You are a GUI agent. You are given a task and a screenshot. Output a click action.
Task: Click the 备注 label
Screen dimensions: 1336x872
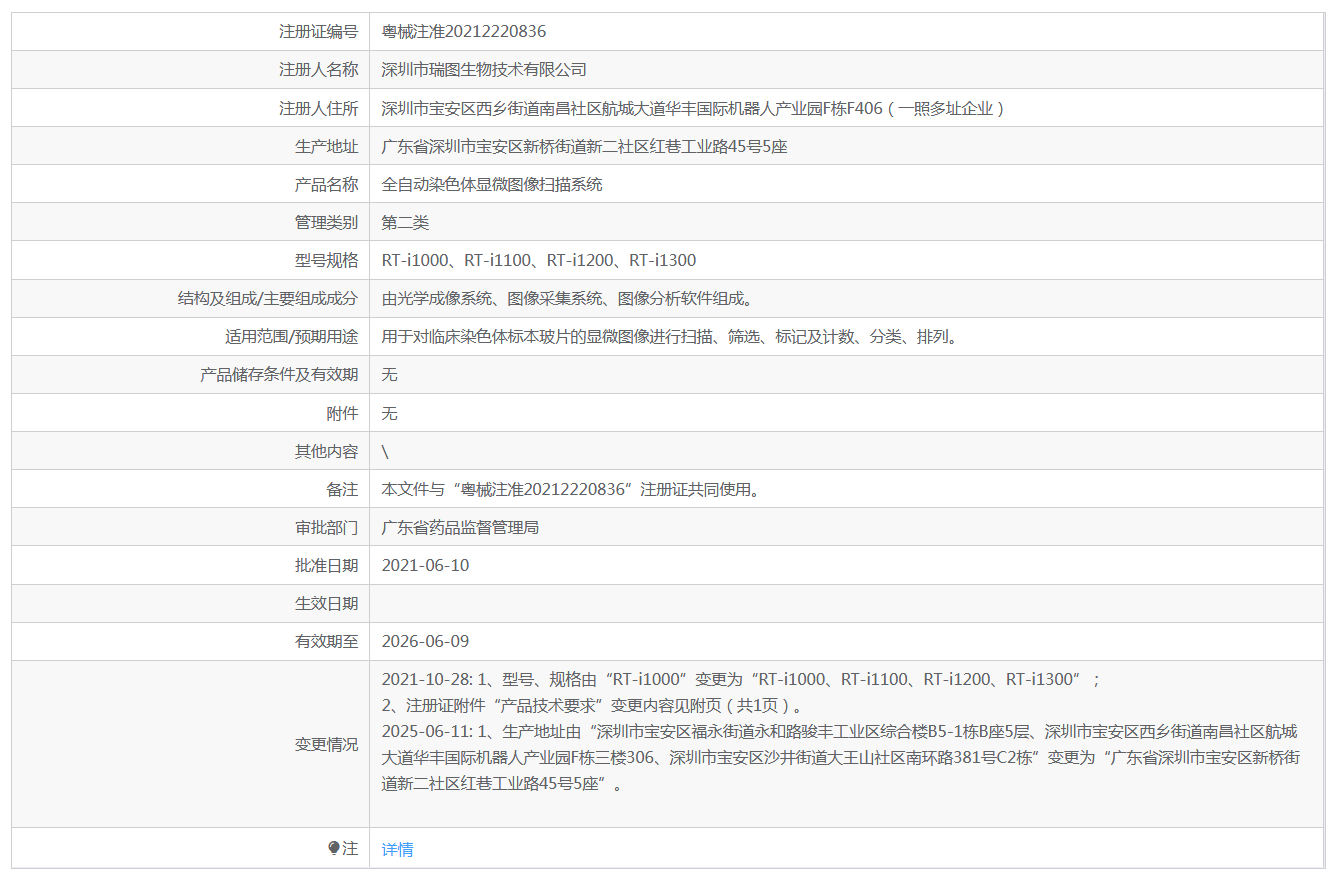[x=342, y=489]
